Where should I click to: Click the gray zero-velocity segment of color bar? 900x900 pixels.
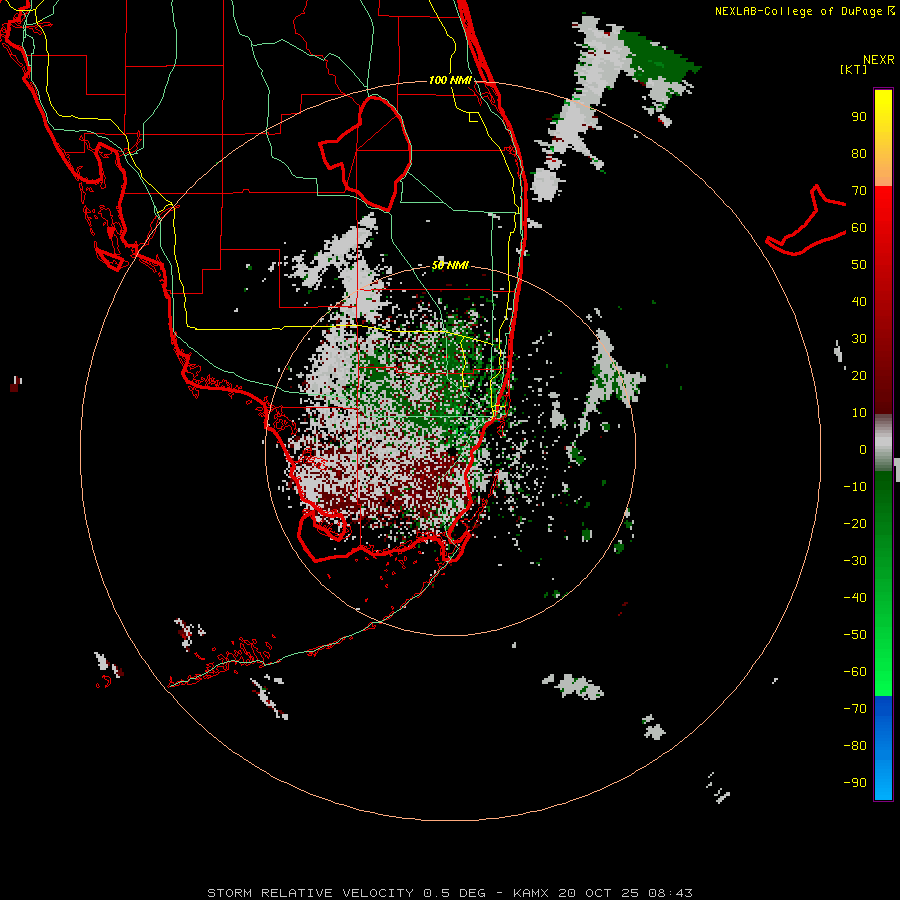883,443
